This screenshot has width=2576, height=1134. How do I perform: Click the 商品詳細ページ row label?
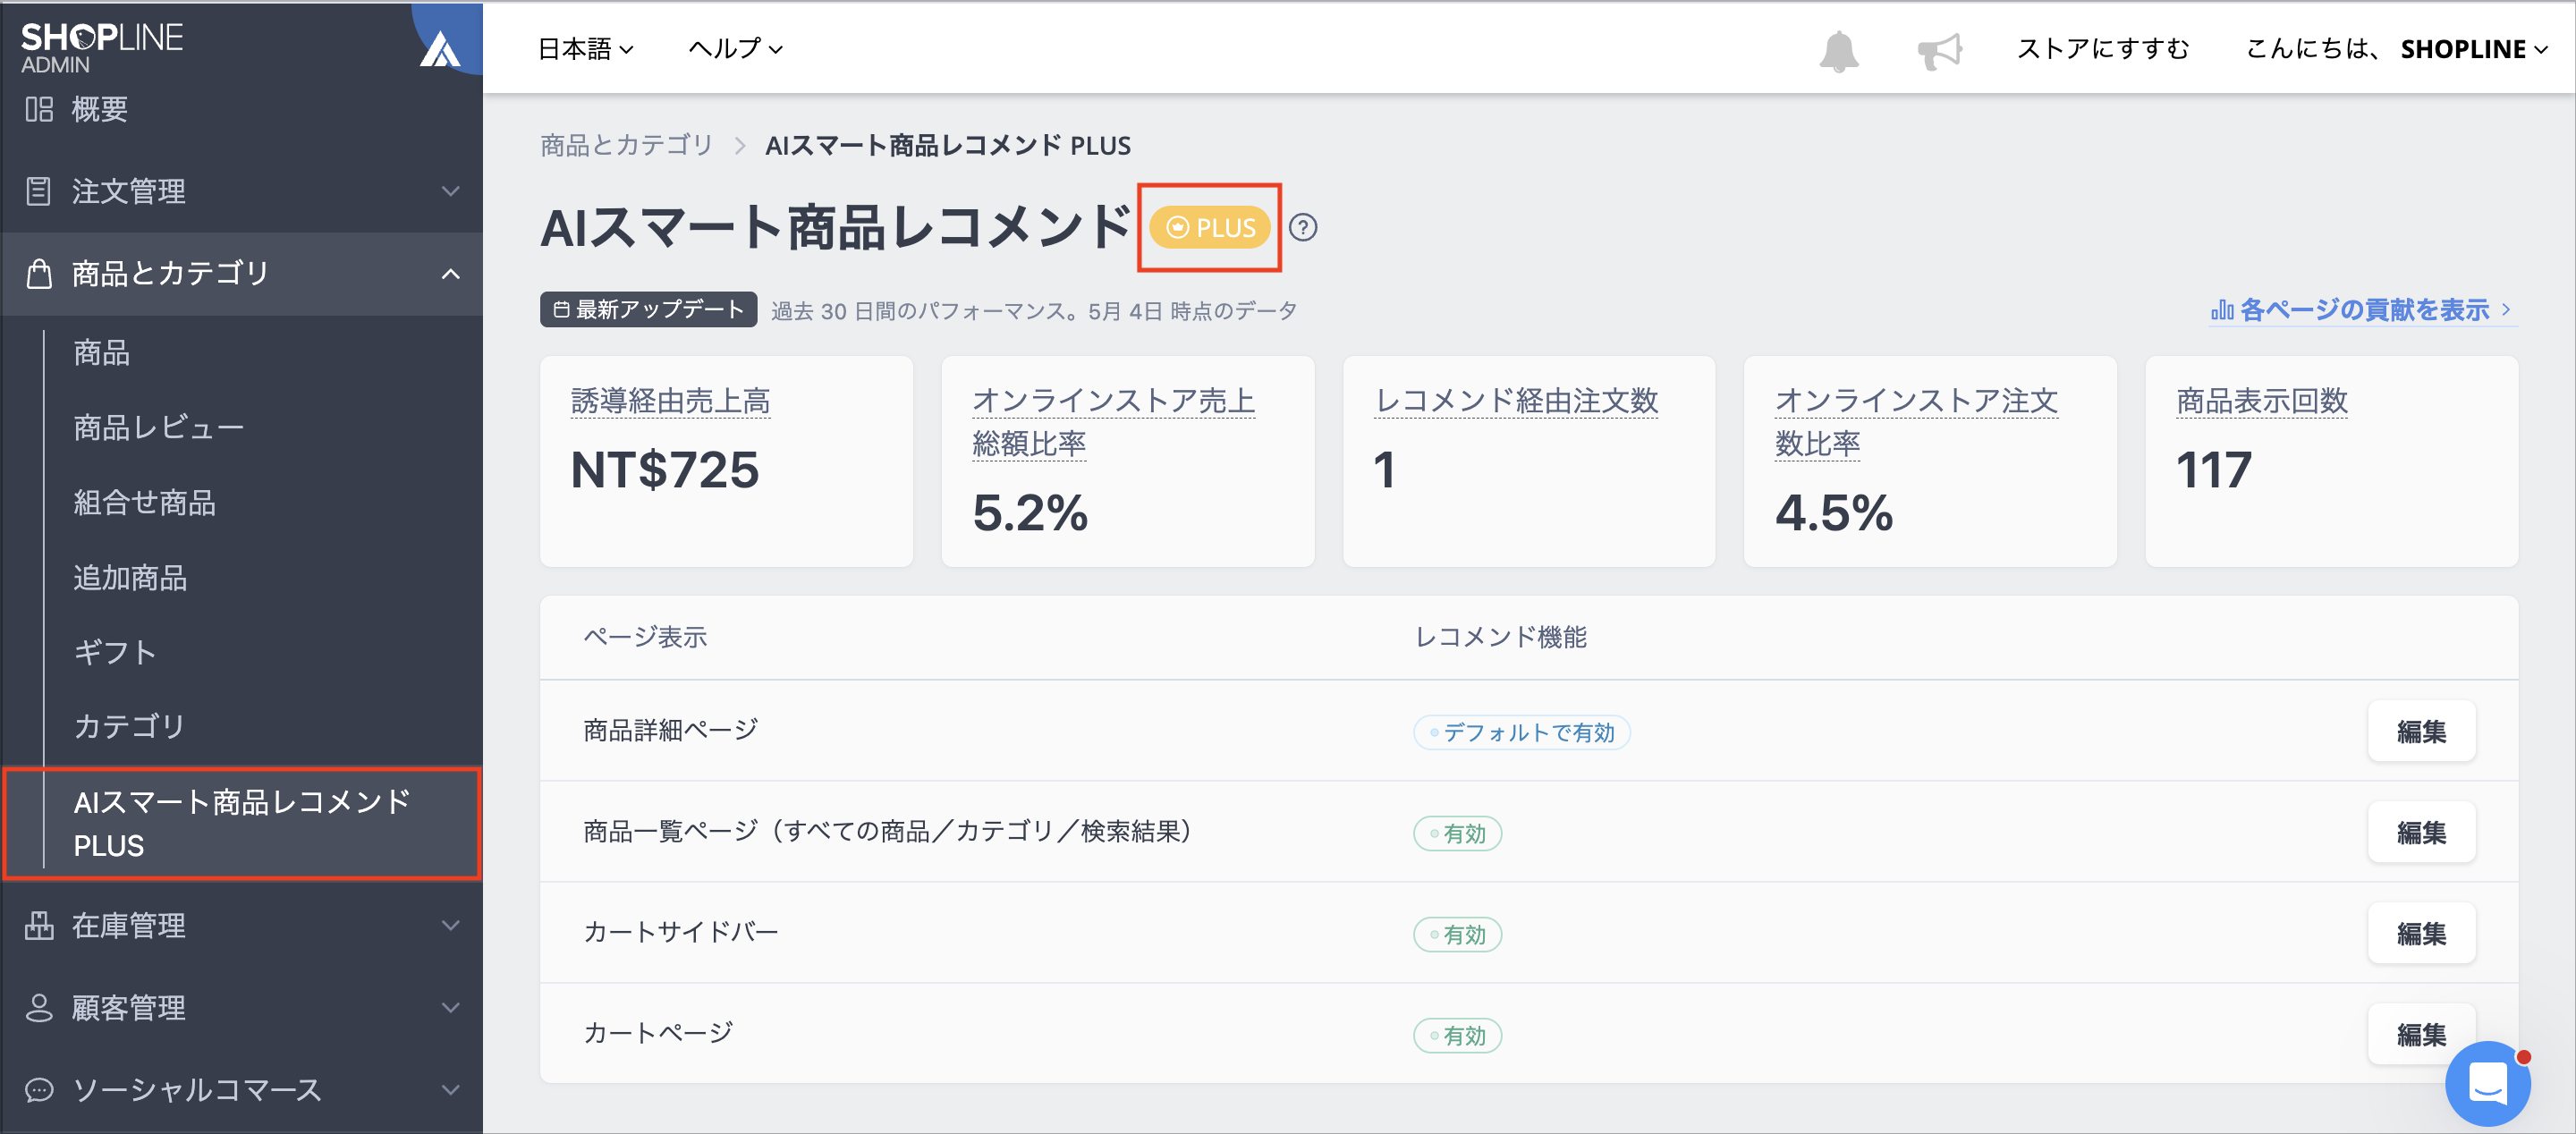[x=670, y=731]
